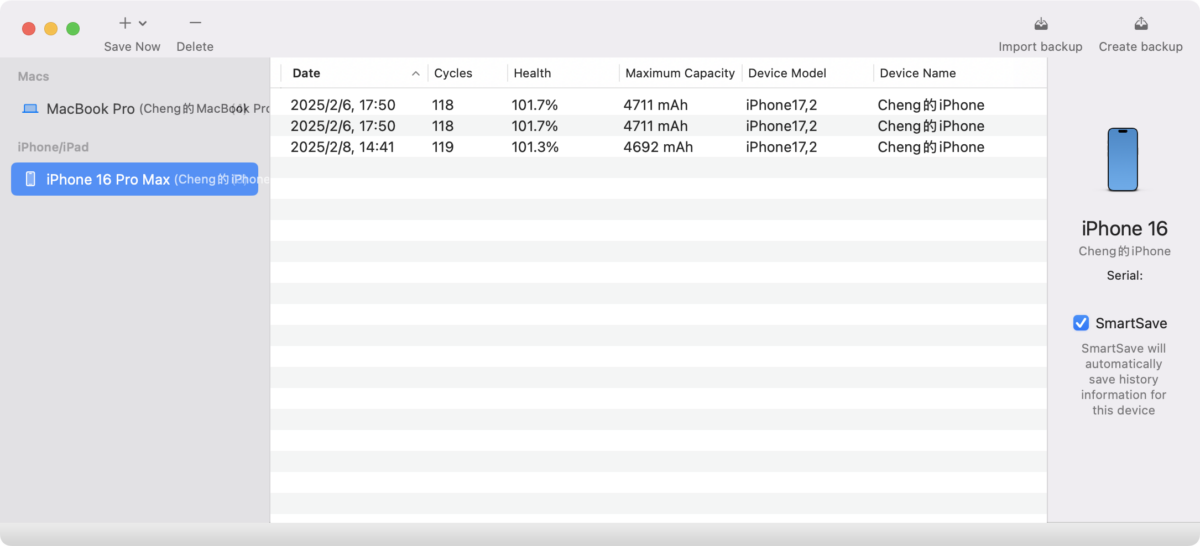Click the Date column sort arrow
Screen dimensions: 1200x546
[416, 73]
